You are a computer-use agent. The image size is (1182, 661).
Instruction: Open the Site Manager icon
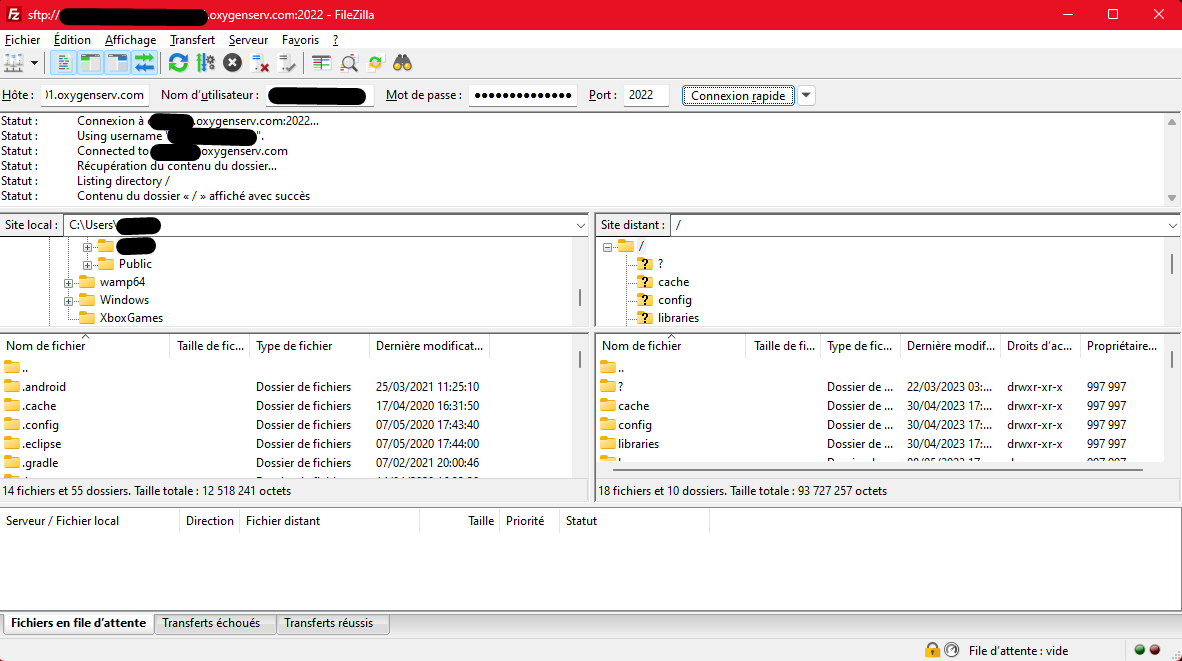click(14, 63)
